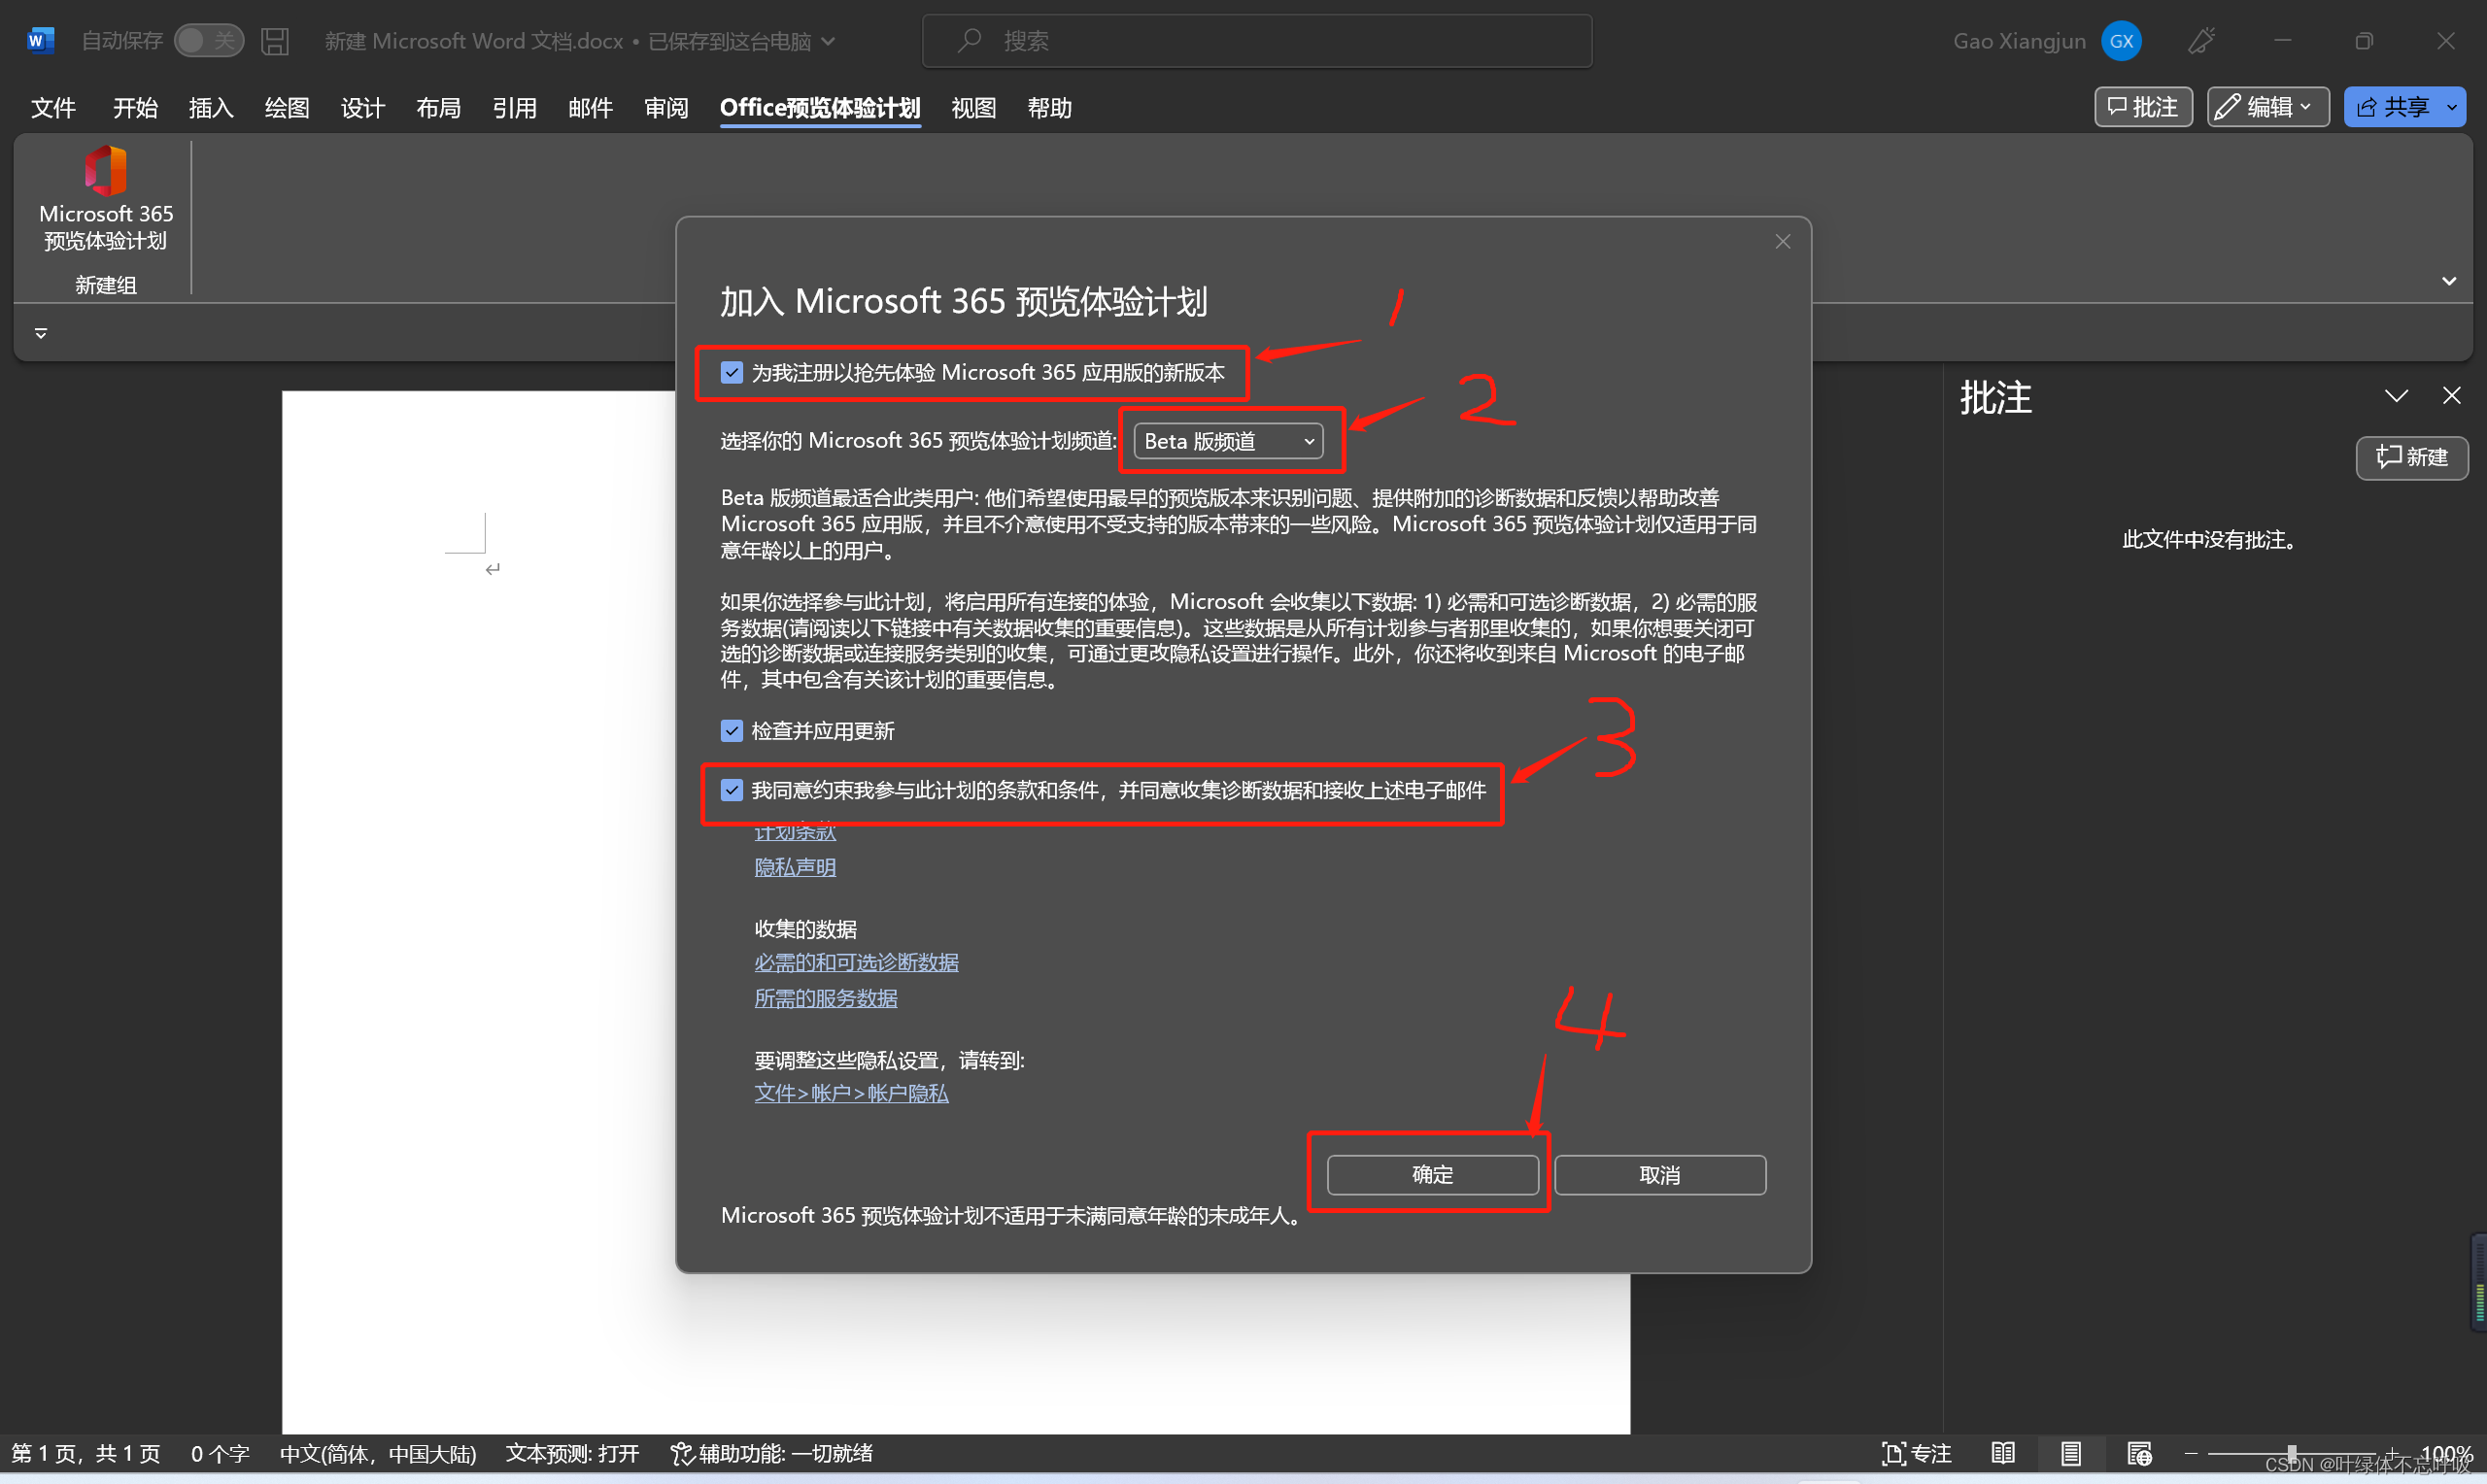The image size is (2487, 1484).
Task: Switch to the 绘图 tab
Action: click(287, 107)
